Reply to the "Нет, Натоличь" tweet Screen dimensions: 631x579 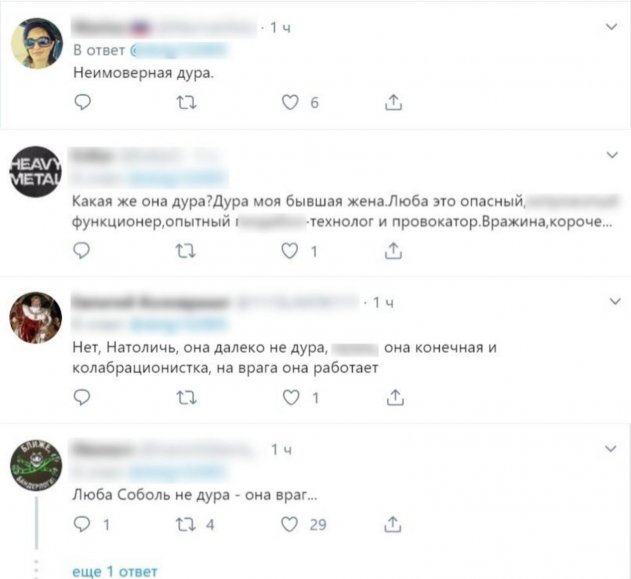[x=82, y=398]
